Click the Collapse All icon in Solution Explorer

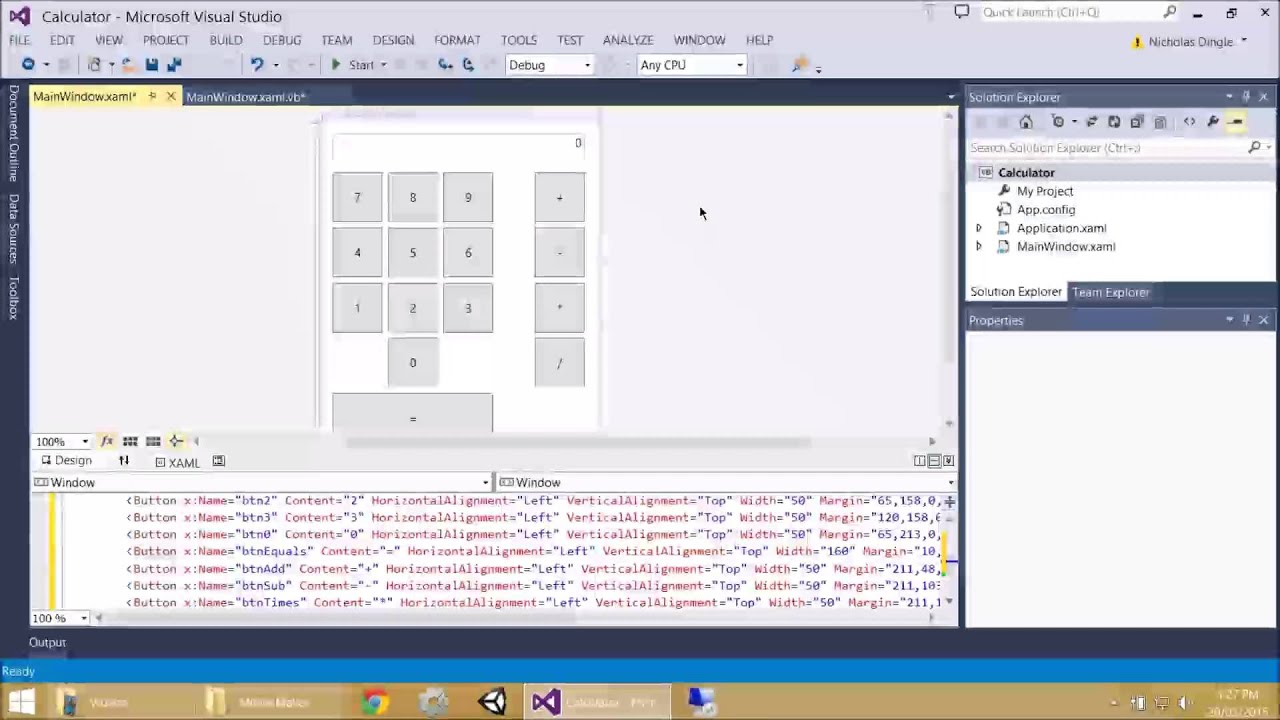click(x=1137, y=122)
